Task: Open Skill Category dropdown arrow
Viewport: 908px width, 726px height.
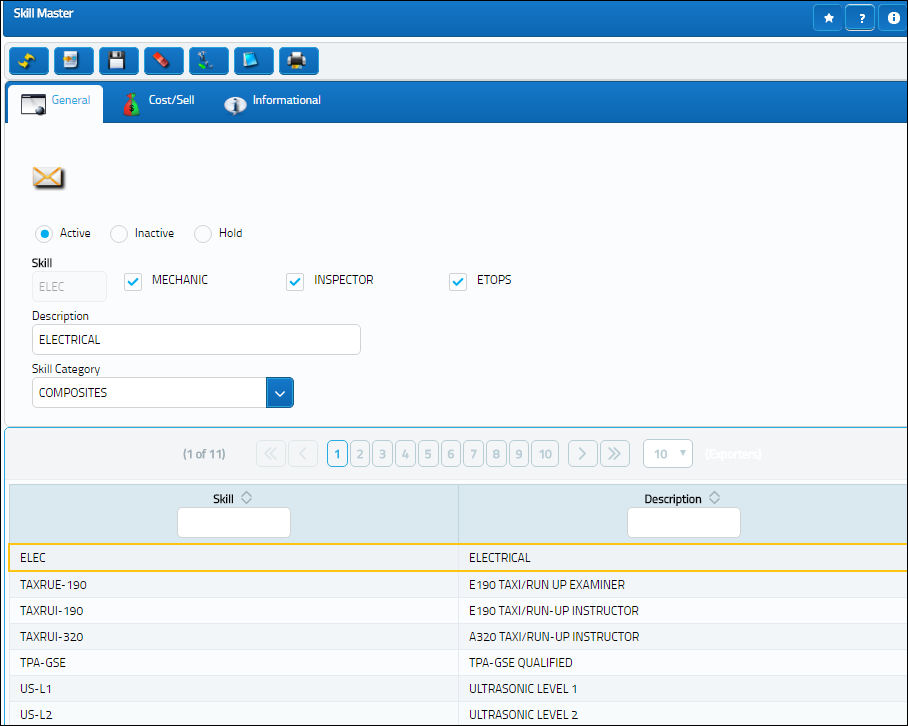Action: 280,393
